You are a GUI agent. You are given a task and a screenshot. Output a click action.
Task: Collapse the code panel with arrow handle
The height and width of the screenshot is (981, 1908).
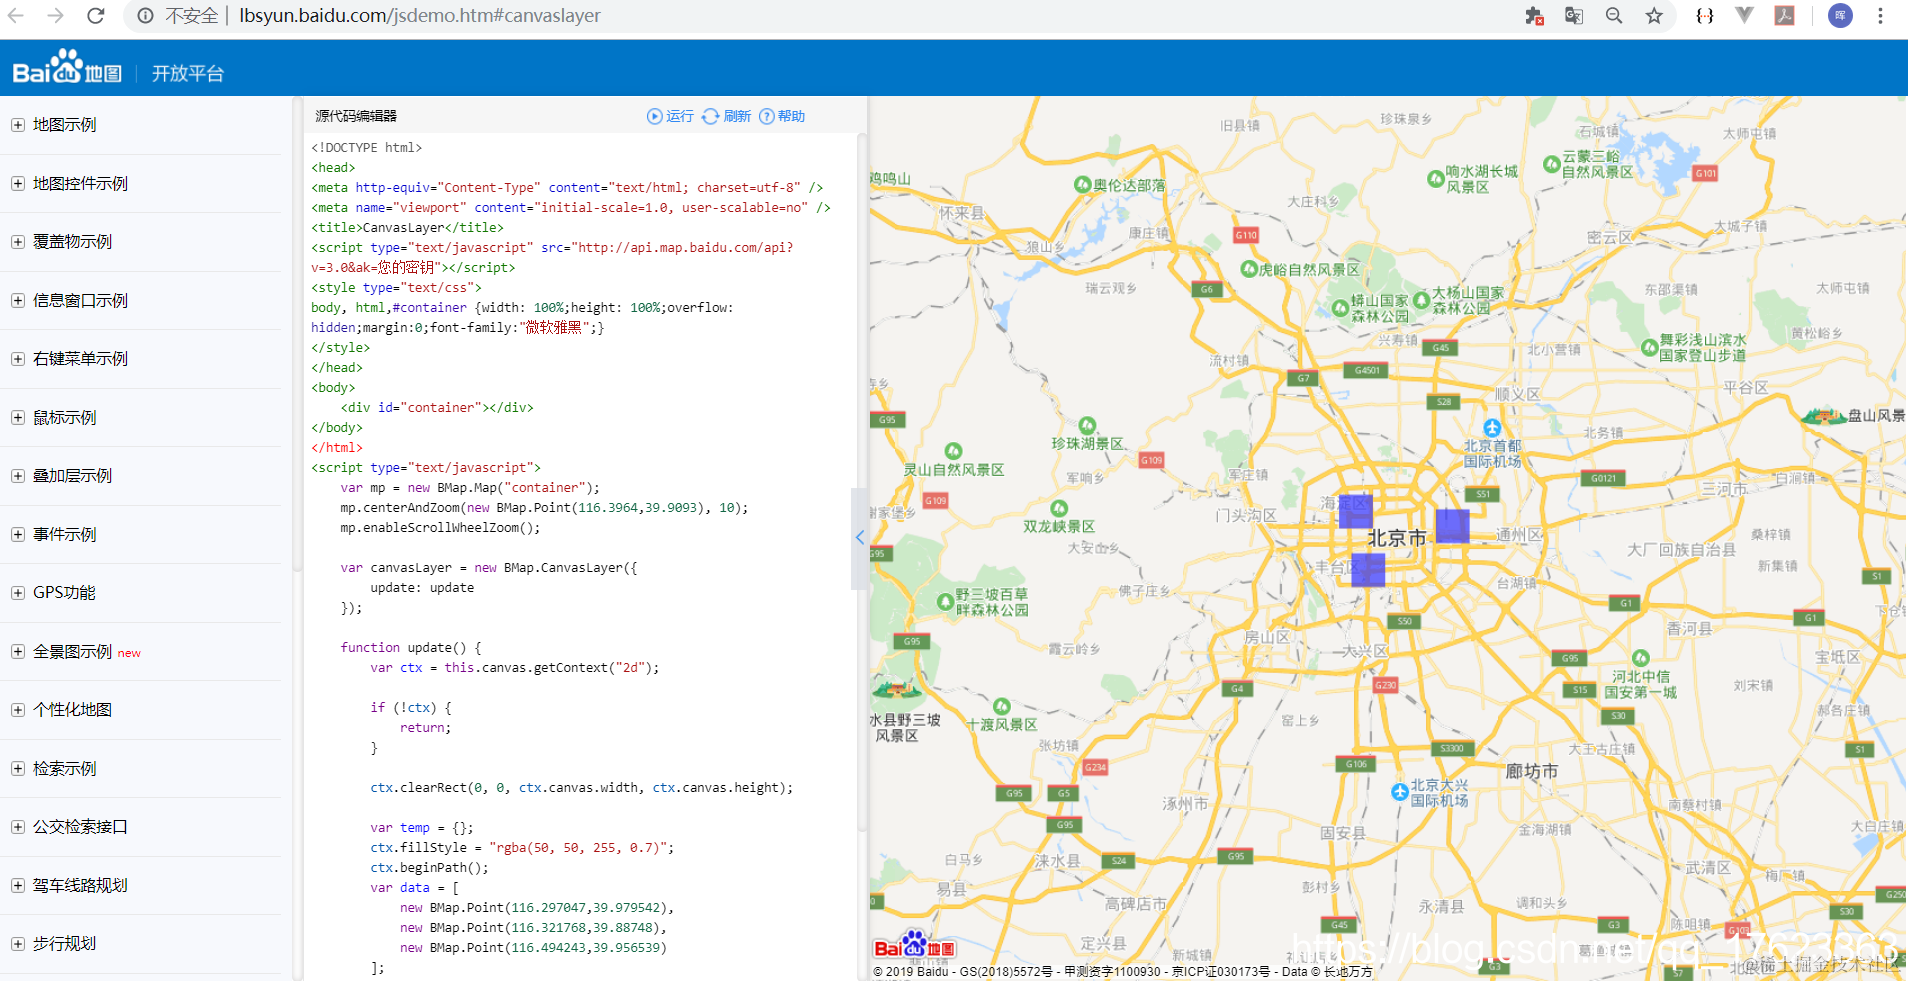point(859,538)
